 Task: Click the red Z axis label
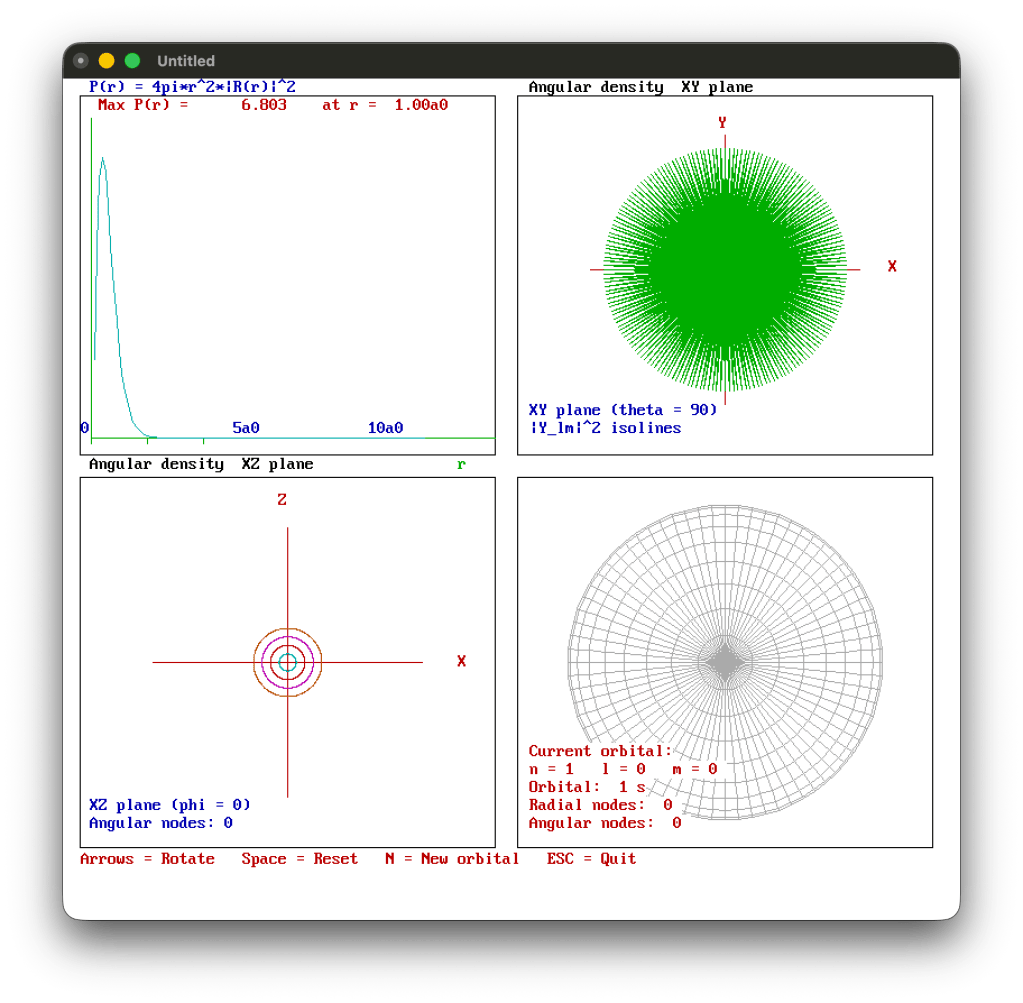pyautogui.click(x=282, y=500)
